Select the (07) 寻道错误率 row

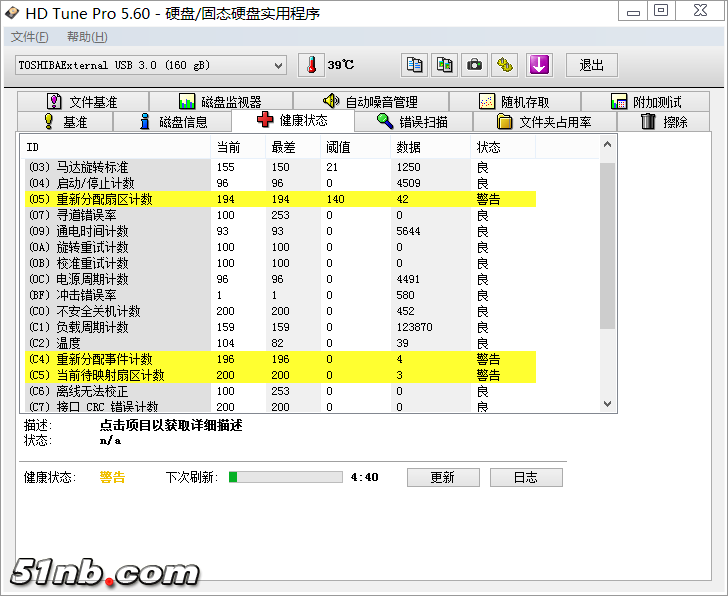280,215
